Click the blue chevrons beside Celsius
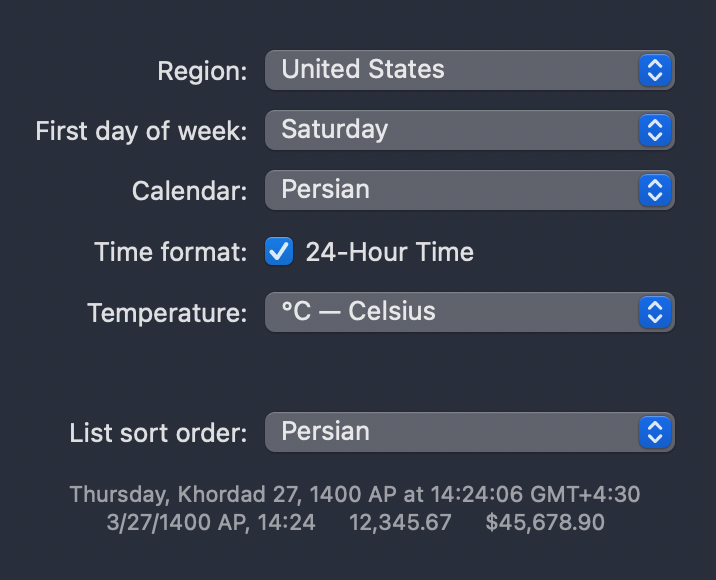Screen dimensions: 716x580 tap(654, 312)
